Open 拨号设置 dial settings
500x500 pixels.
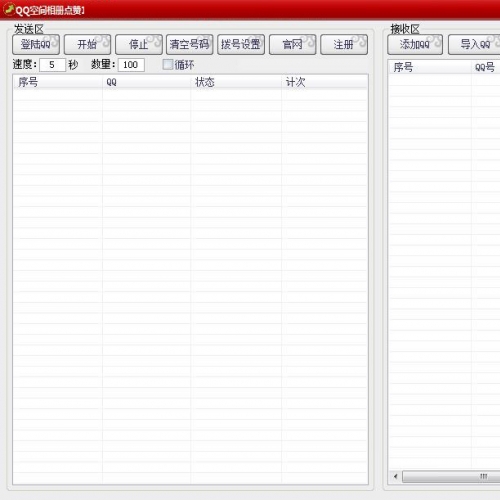[x=241, y=44]
